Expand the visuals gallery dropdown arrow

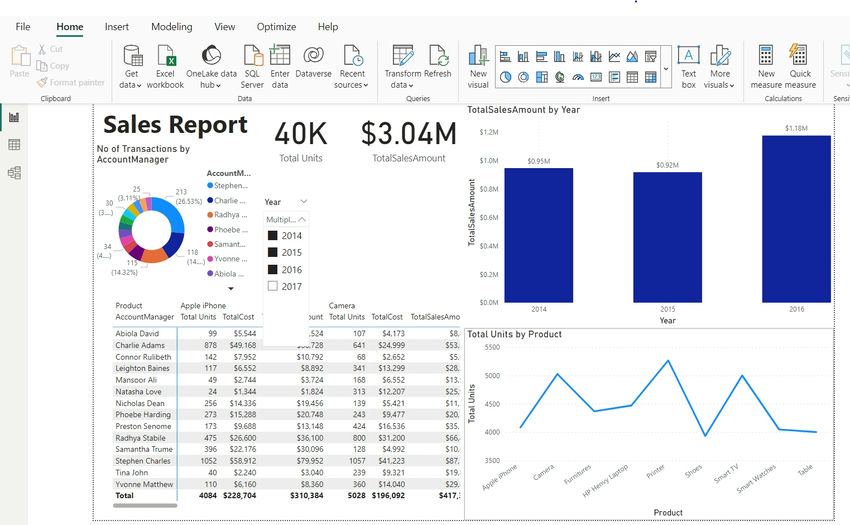[666, 67]
